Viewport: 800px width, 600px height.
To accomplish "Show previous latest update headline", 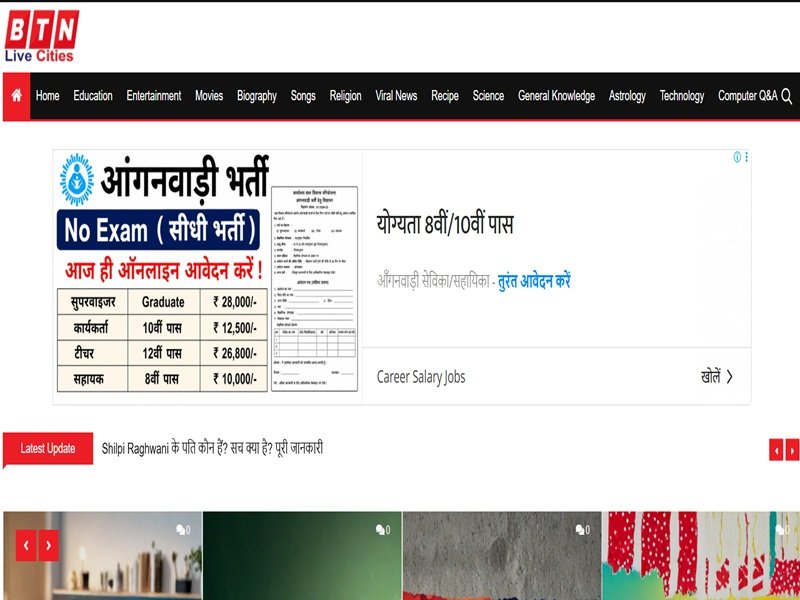I will point(776,451).
